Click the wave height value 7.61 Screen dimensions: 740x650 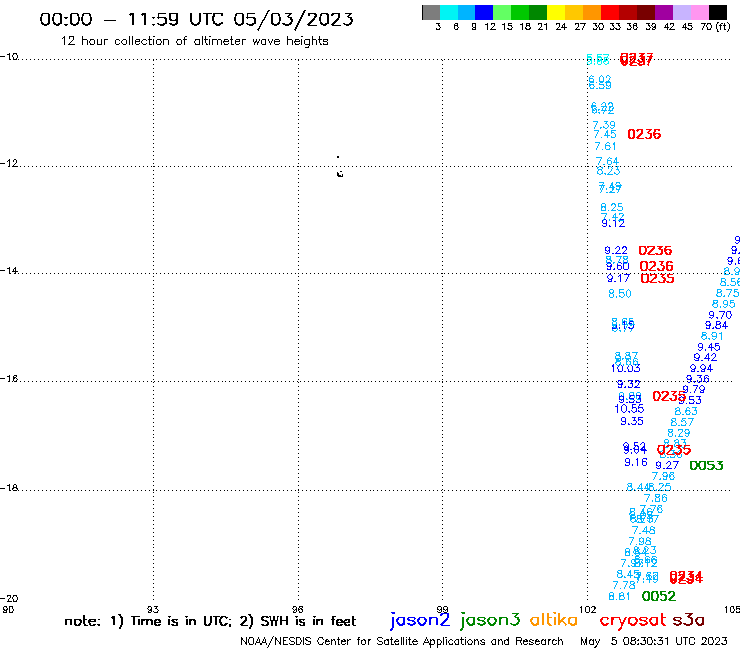point(605,146)
